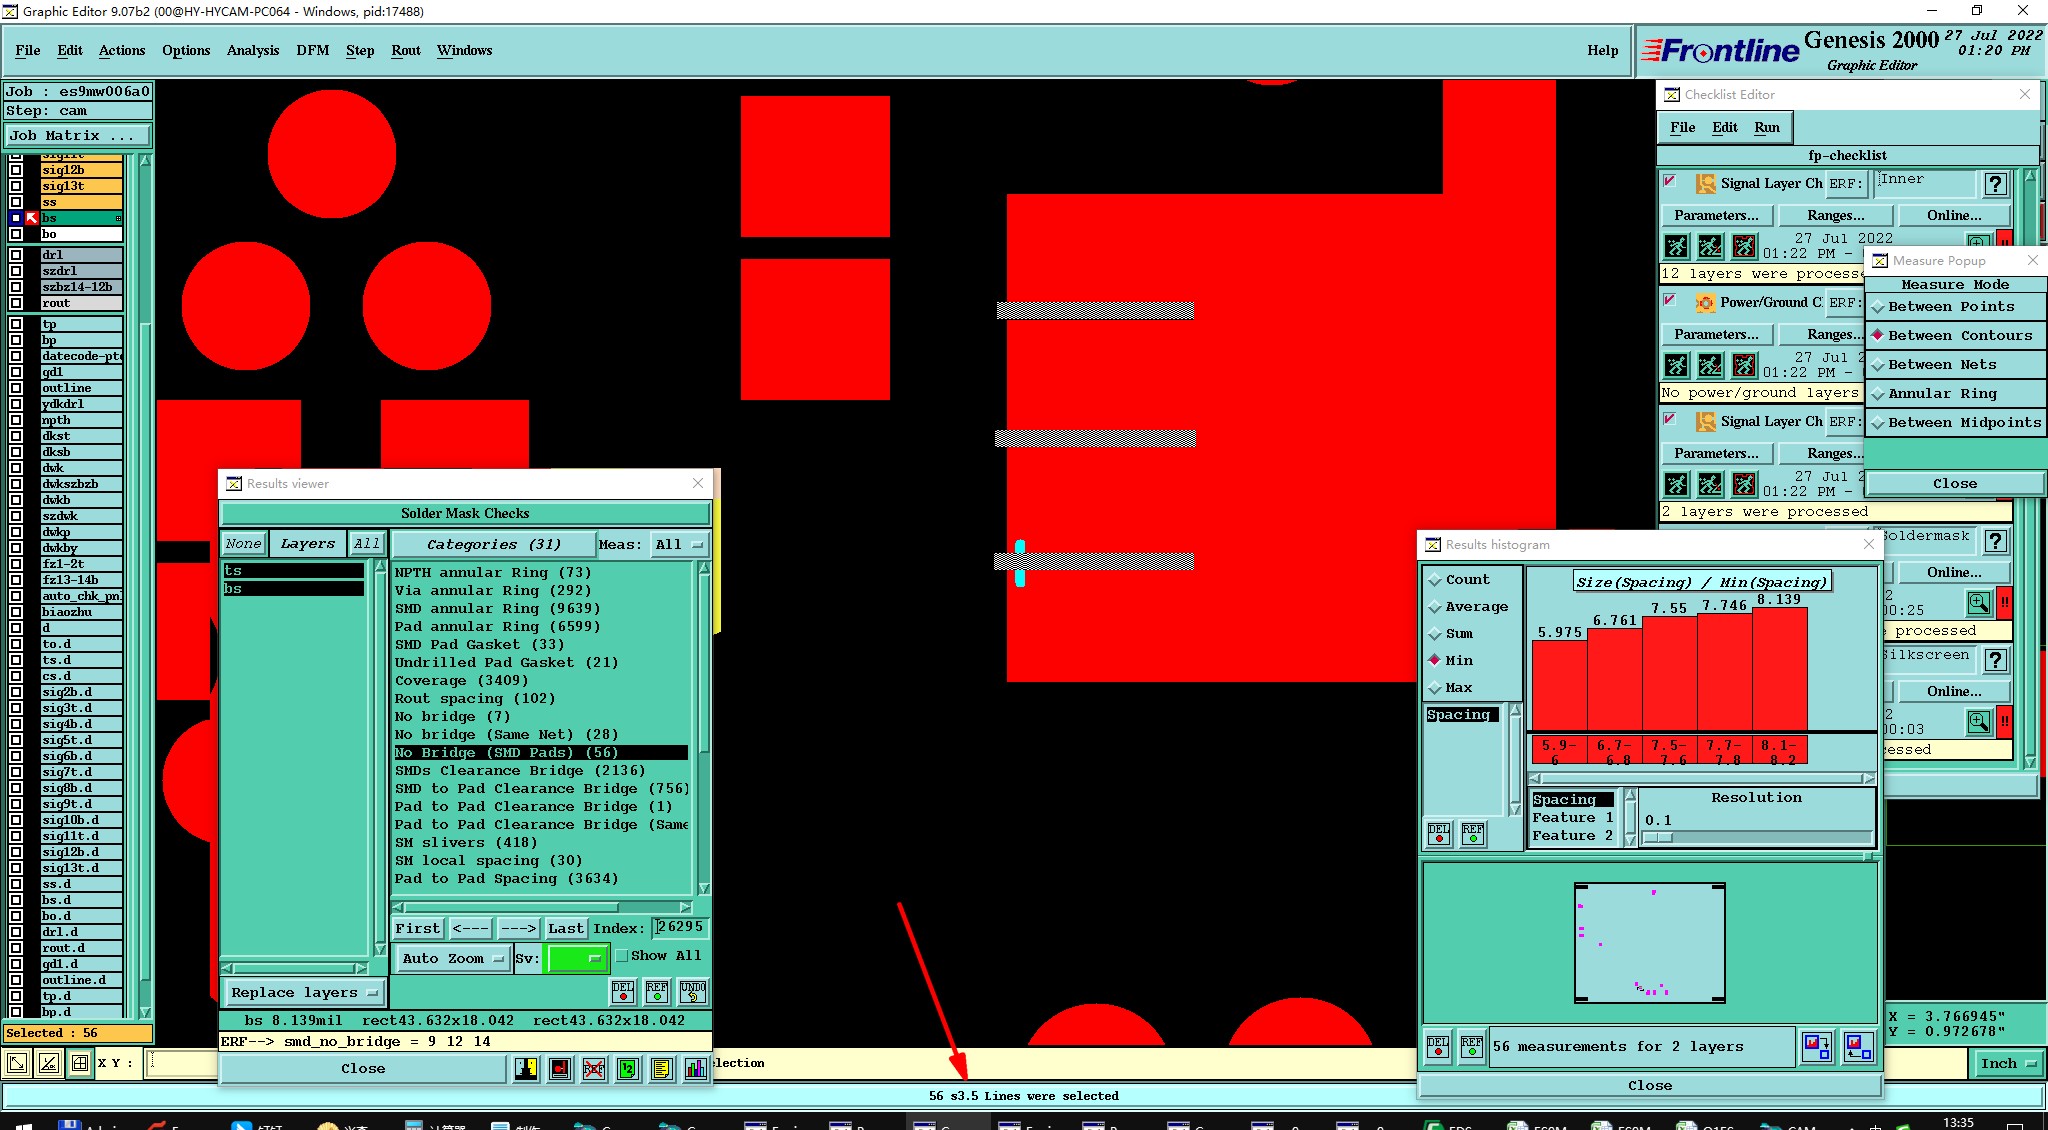The image size is (2048, 1130).
Task: Open the Inch units dropdown
Action: 2008,1063
